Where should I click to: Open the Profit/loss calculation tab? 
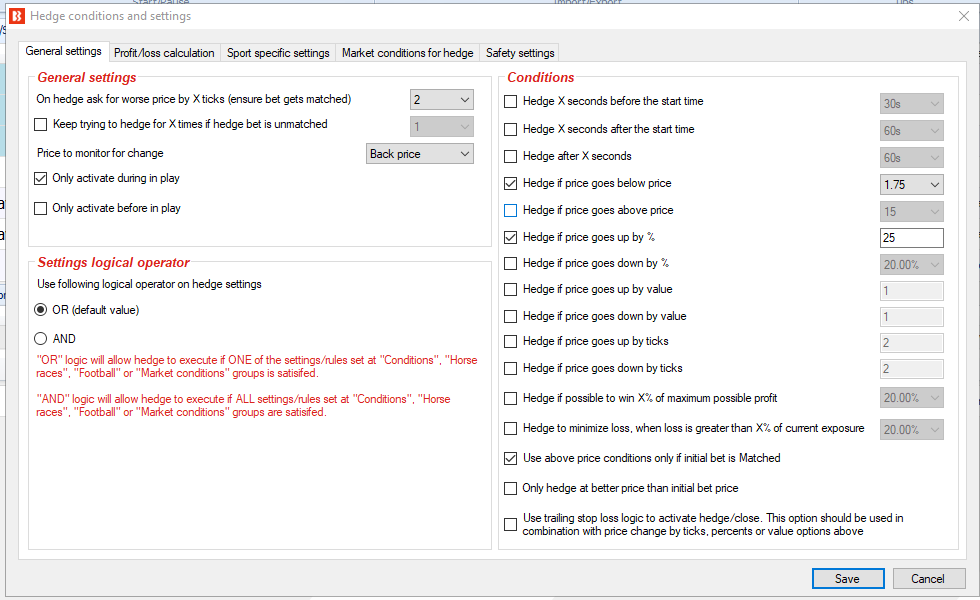click(164, 53)
